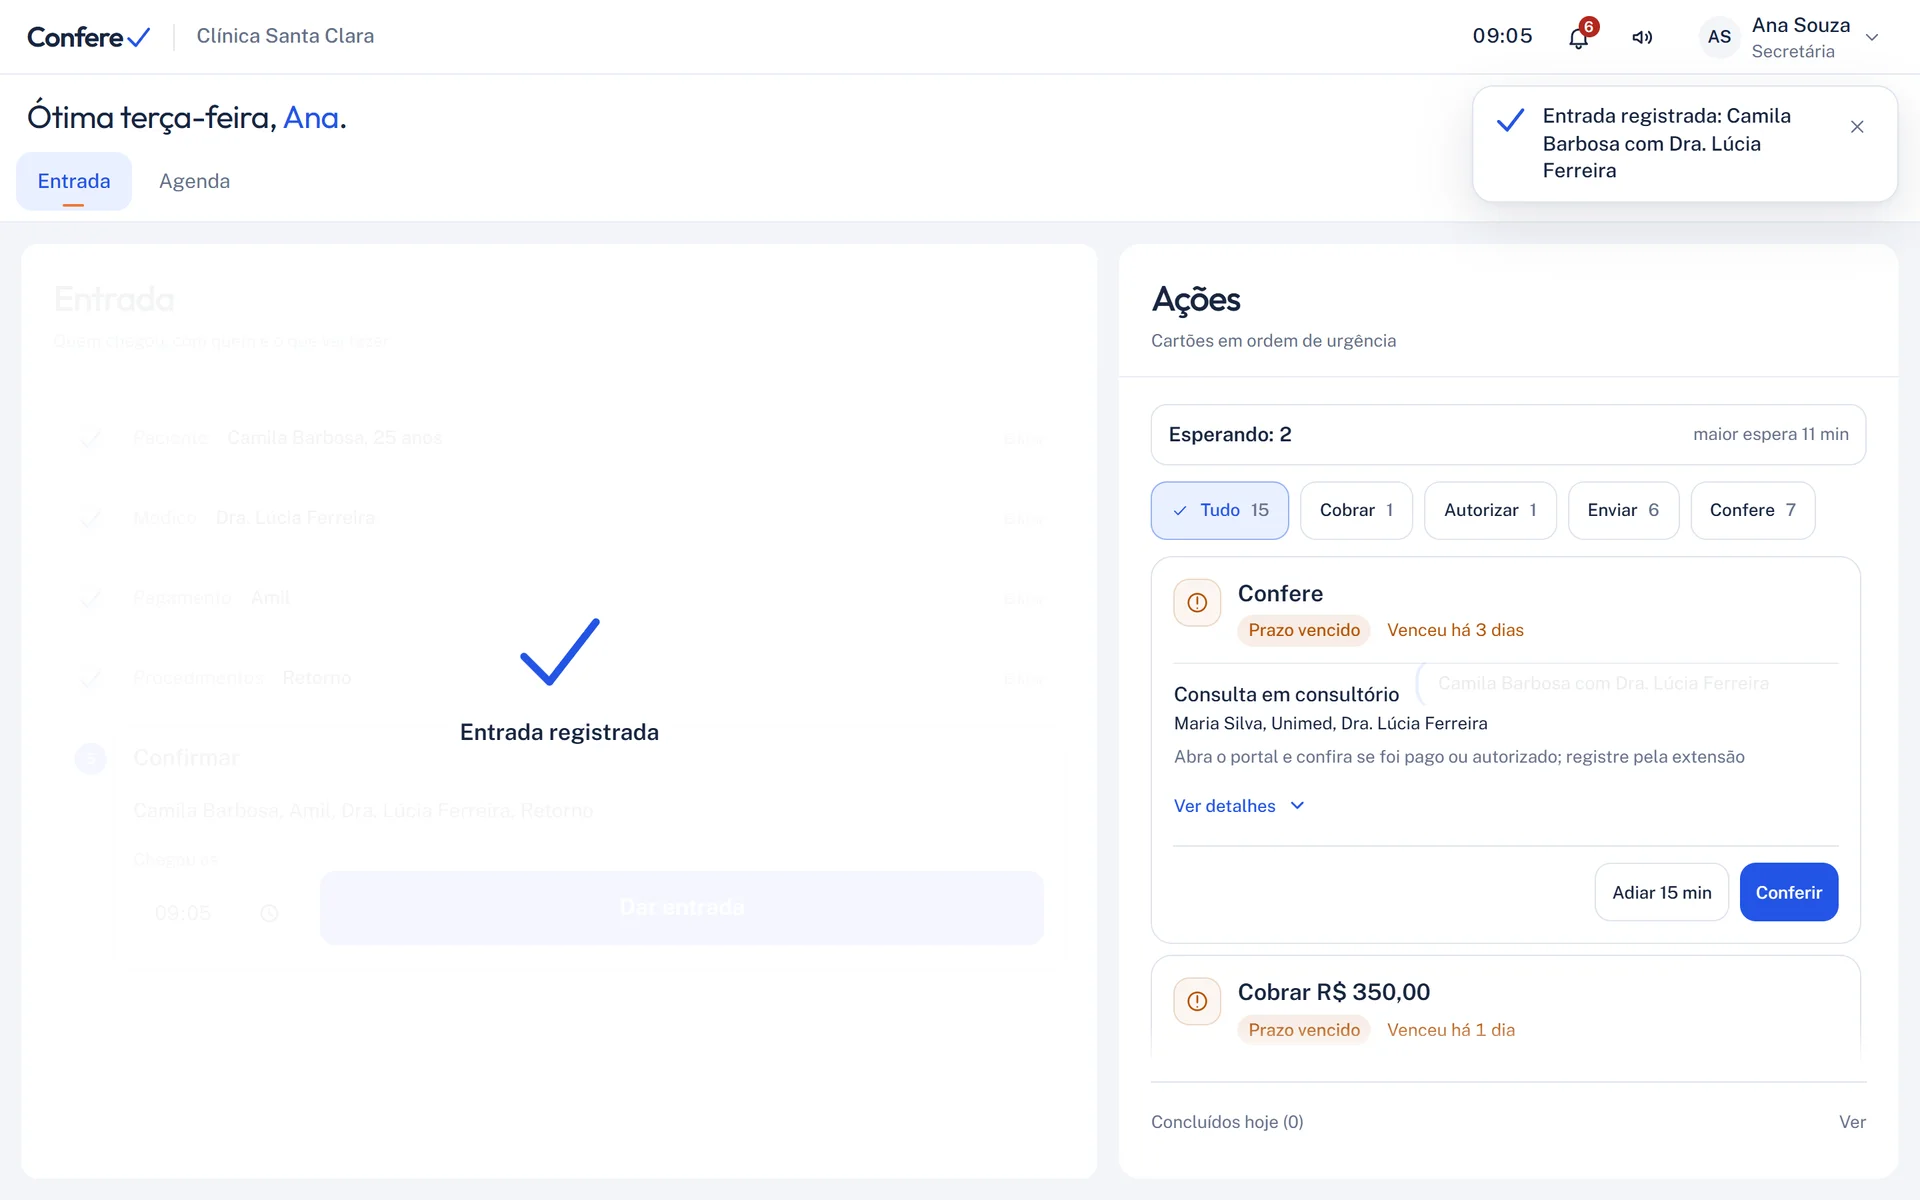Filter actions by Cobrar
Image resolution: width=1920 pixels, height=1200 pixels.
click(1356, 510)
